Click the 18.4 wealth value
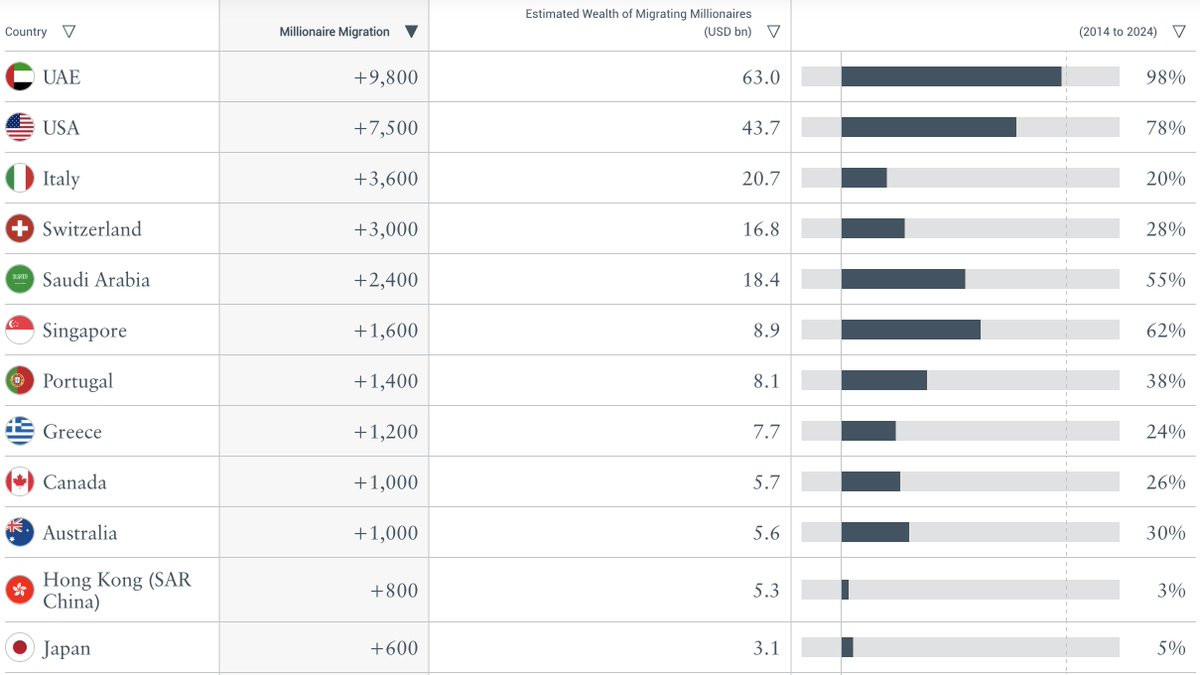 tap(761, 280)
